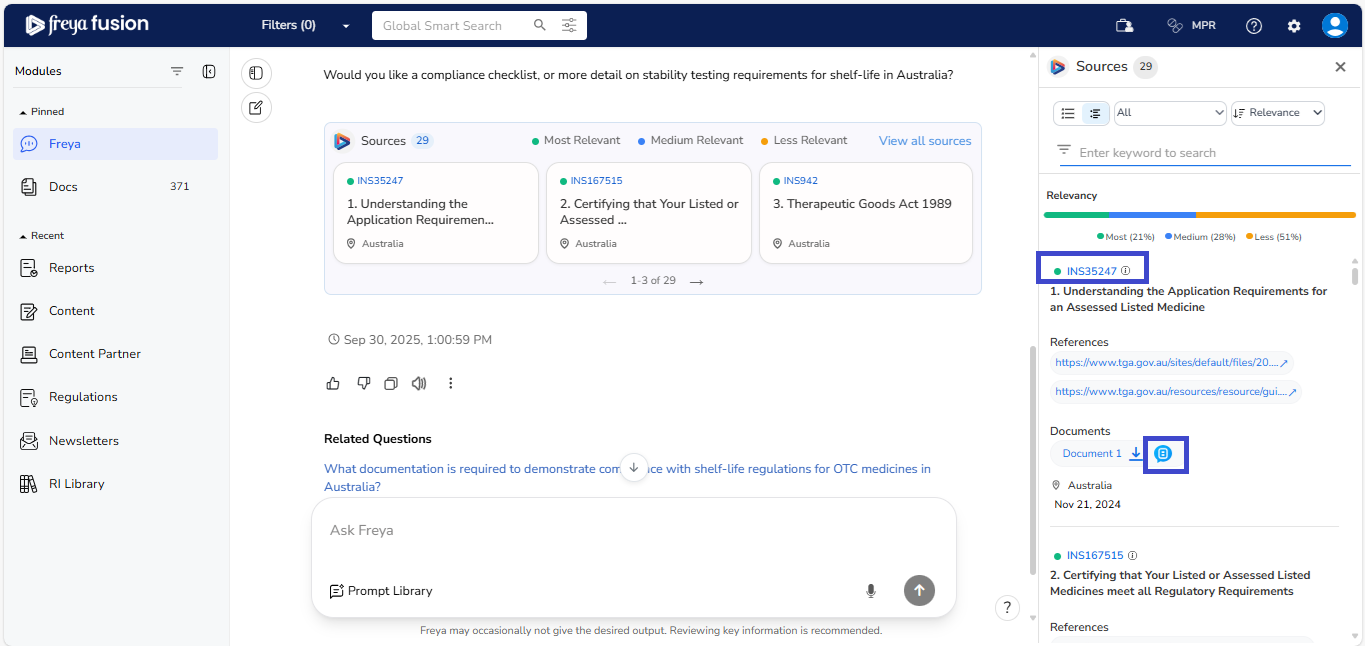Click the read aloud speaker icon
This screenshot has height=646, width=1368.
[x=419, y=383]
